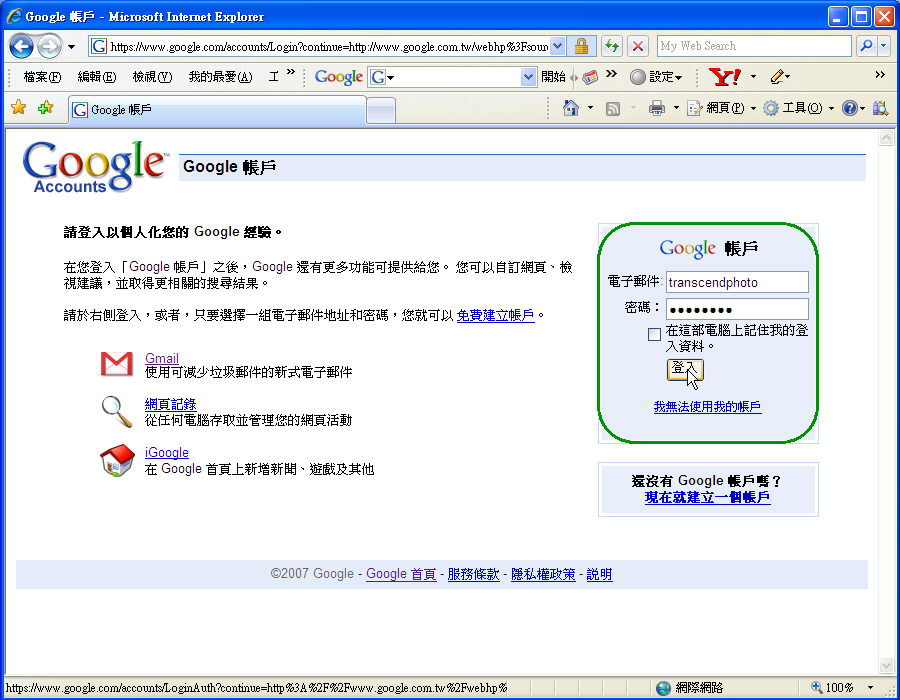The image size is (900, 700).
Task: Click the Forward arrow navigation button
Action: 49,46
